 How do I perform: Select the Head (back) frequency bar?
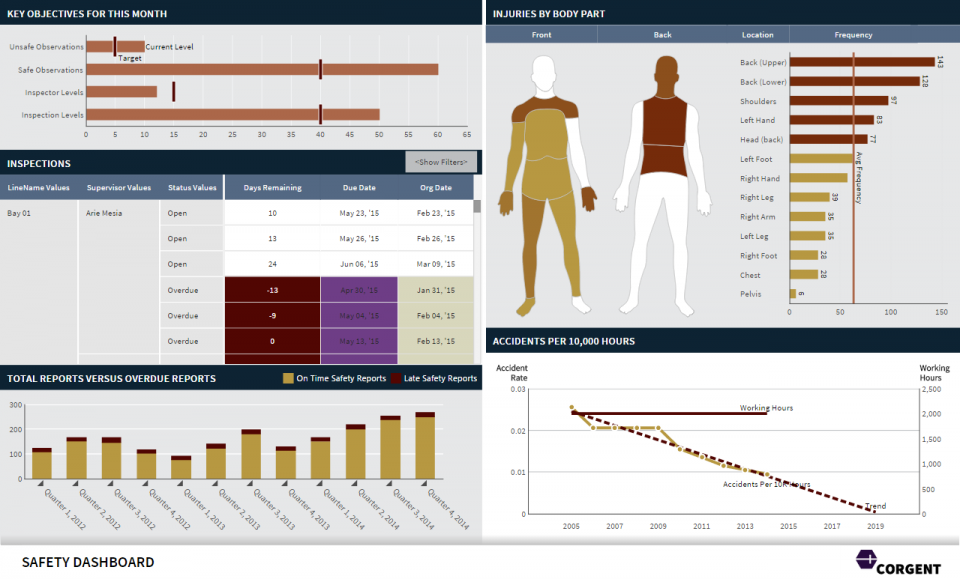tap(828, 140)
